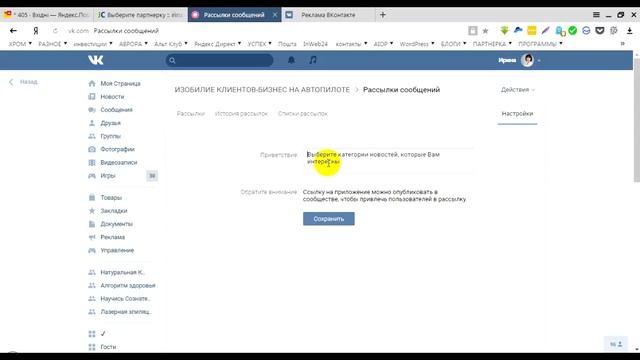Open browser downloads arrow icon

click(629, 31)
